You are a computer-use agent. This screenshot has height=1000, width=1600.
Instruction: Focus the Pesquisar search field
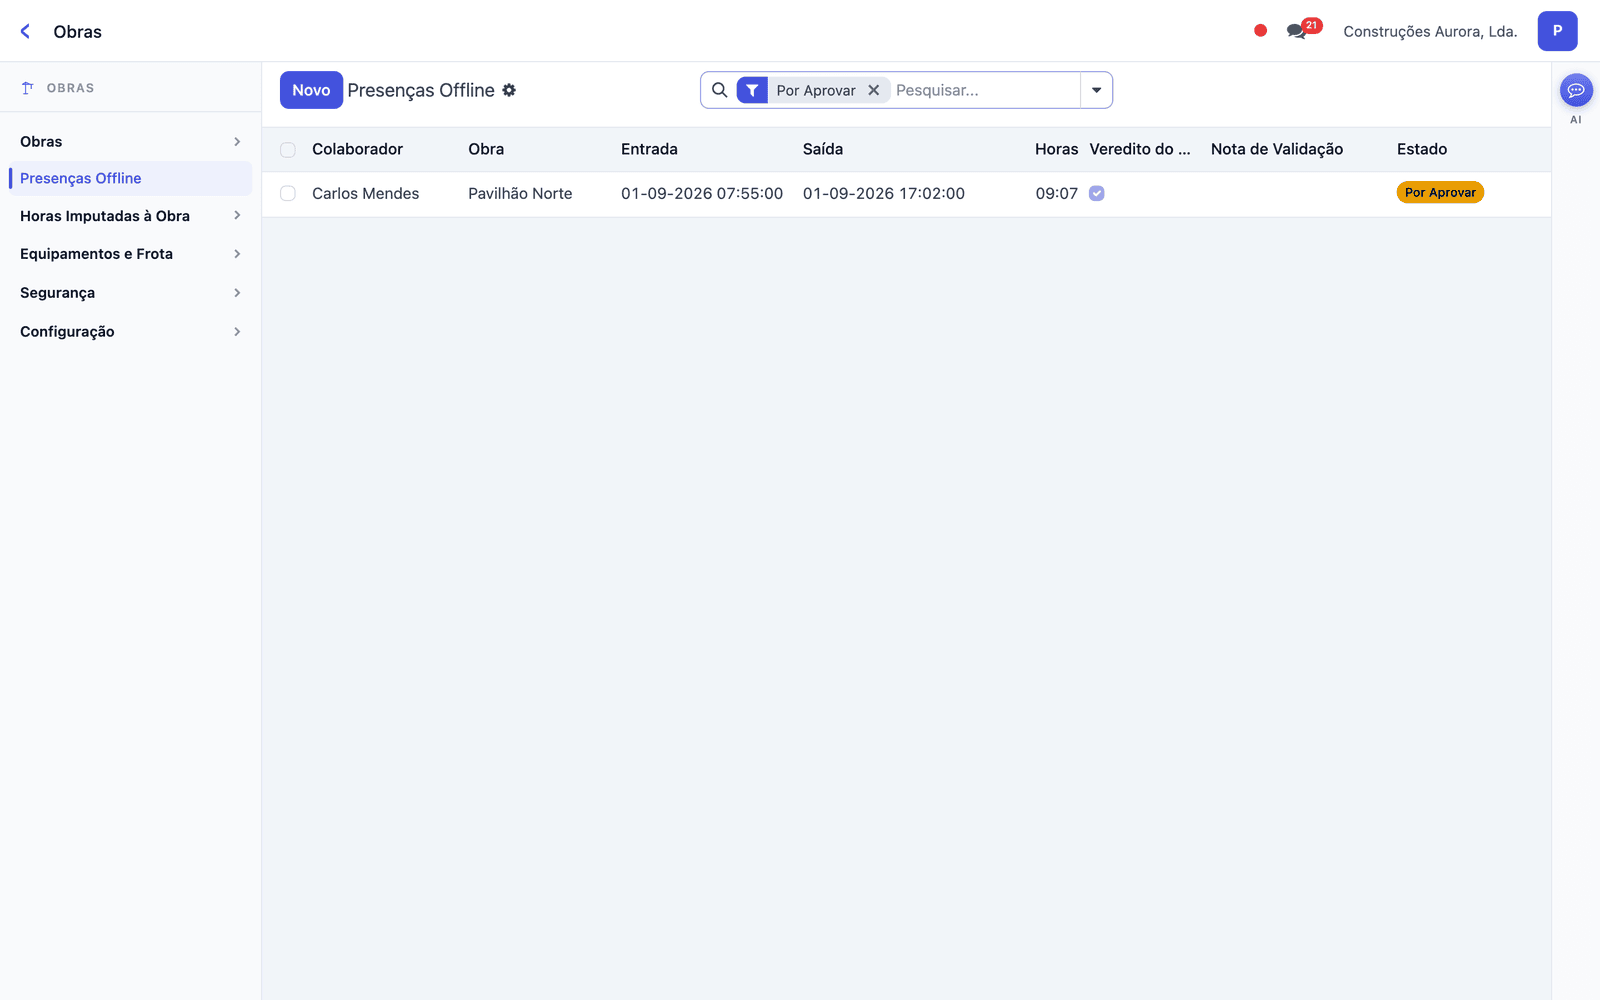point(985,90)
